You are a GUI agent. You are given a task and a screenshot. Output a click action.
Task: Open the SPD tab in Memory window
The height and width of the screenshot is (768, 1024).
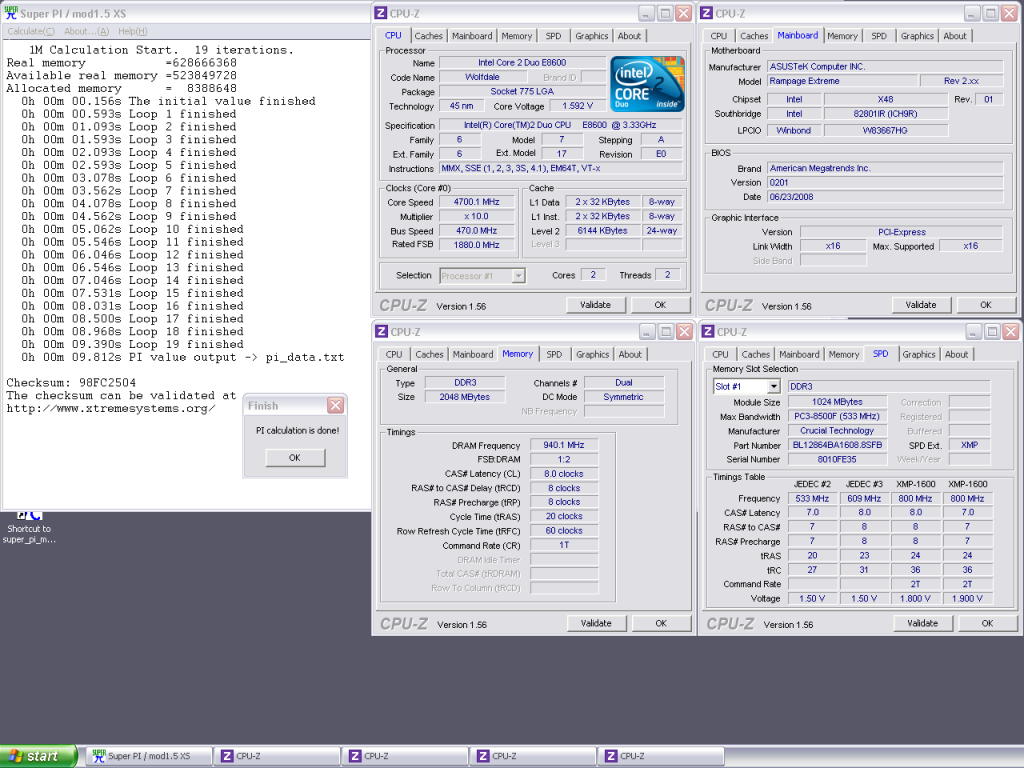554,354
